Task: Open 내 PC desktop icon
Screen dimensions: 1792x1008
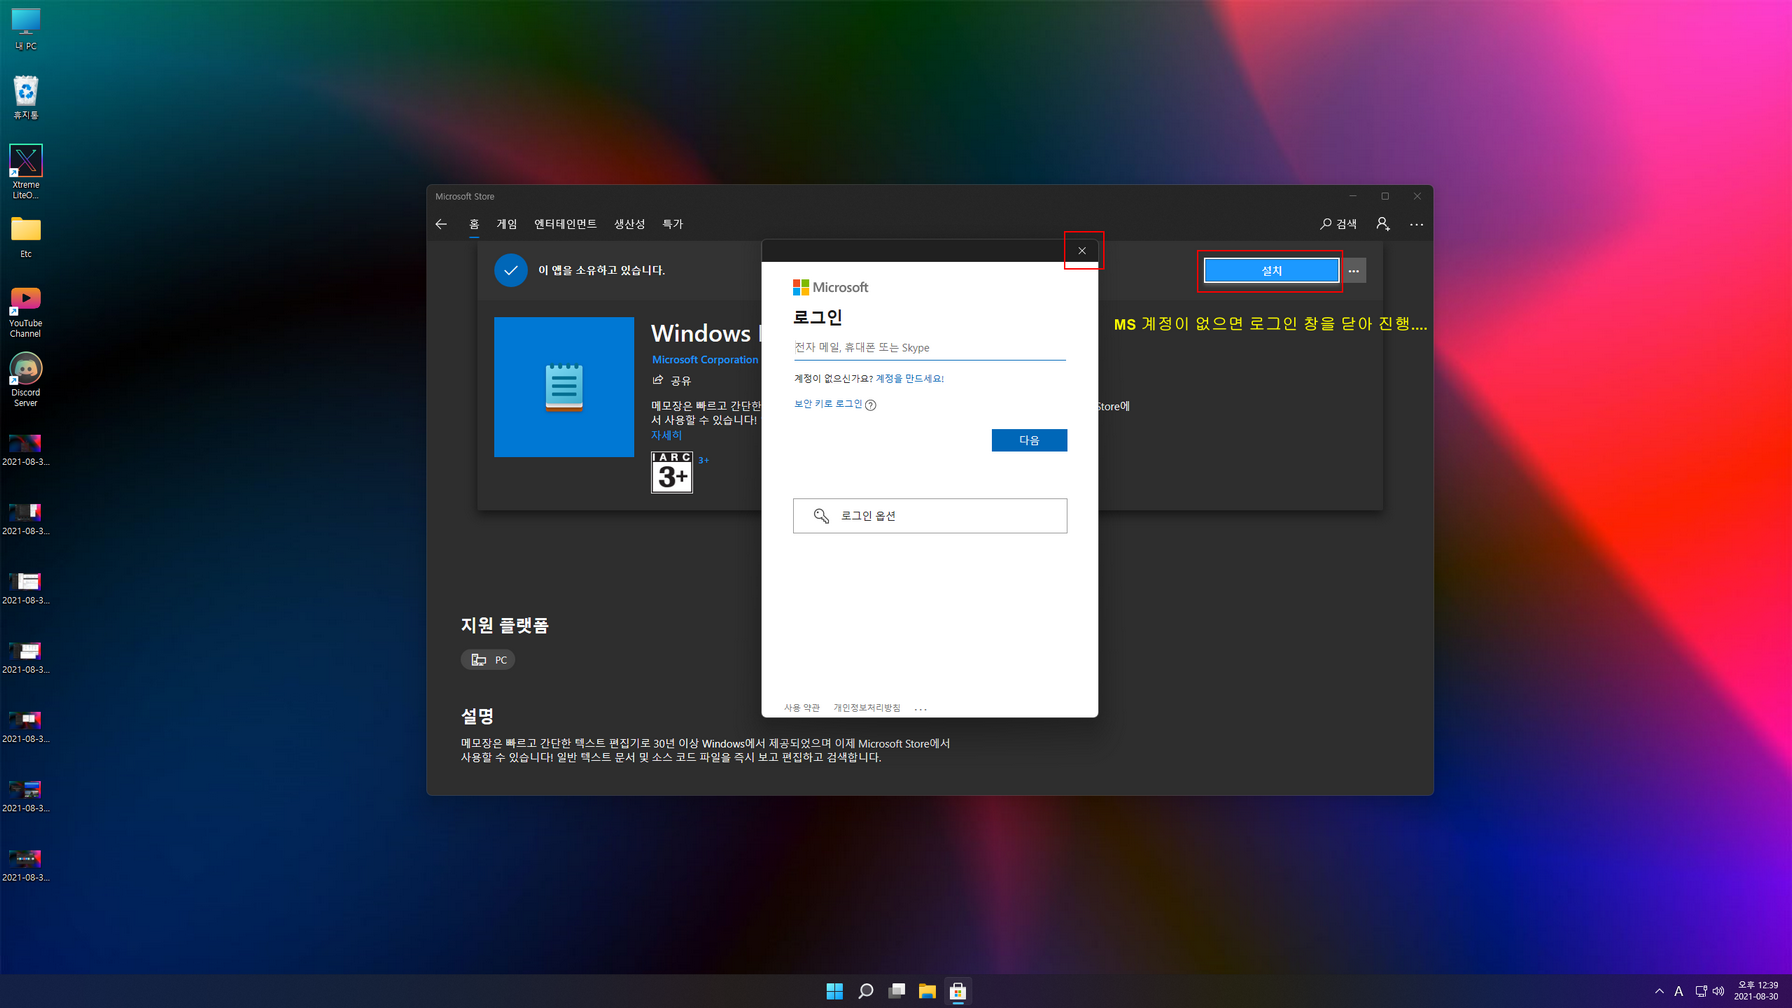Action: click(x=26, y=29)
